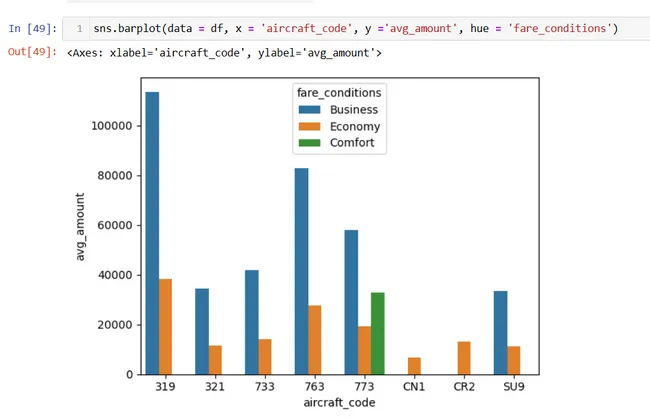Click the 'aircraft_code' x-axis label

339,403
